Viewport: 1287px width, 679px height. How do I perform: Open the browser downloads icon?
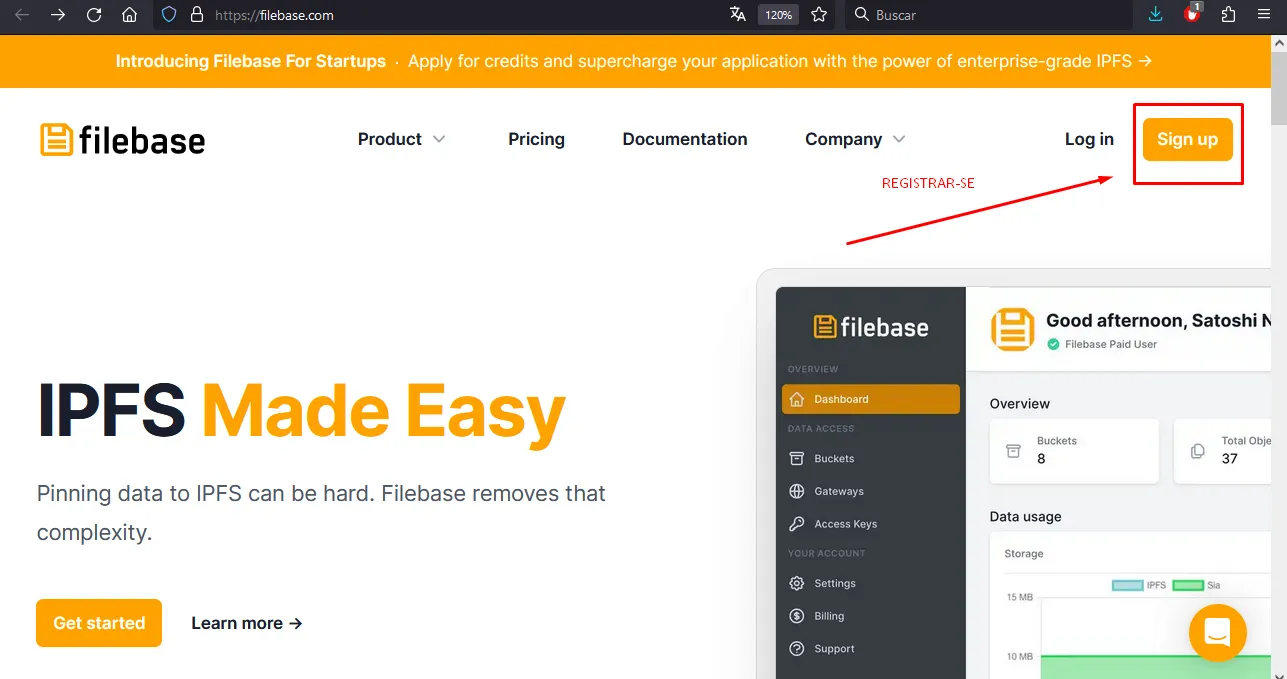(x=1156, y=15)
